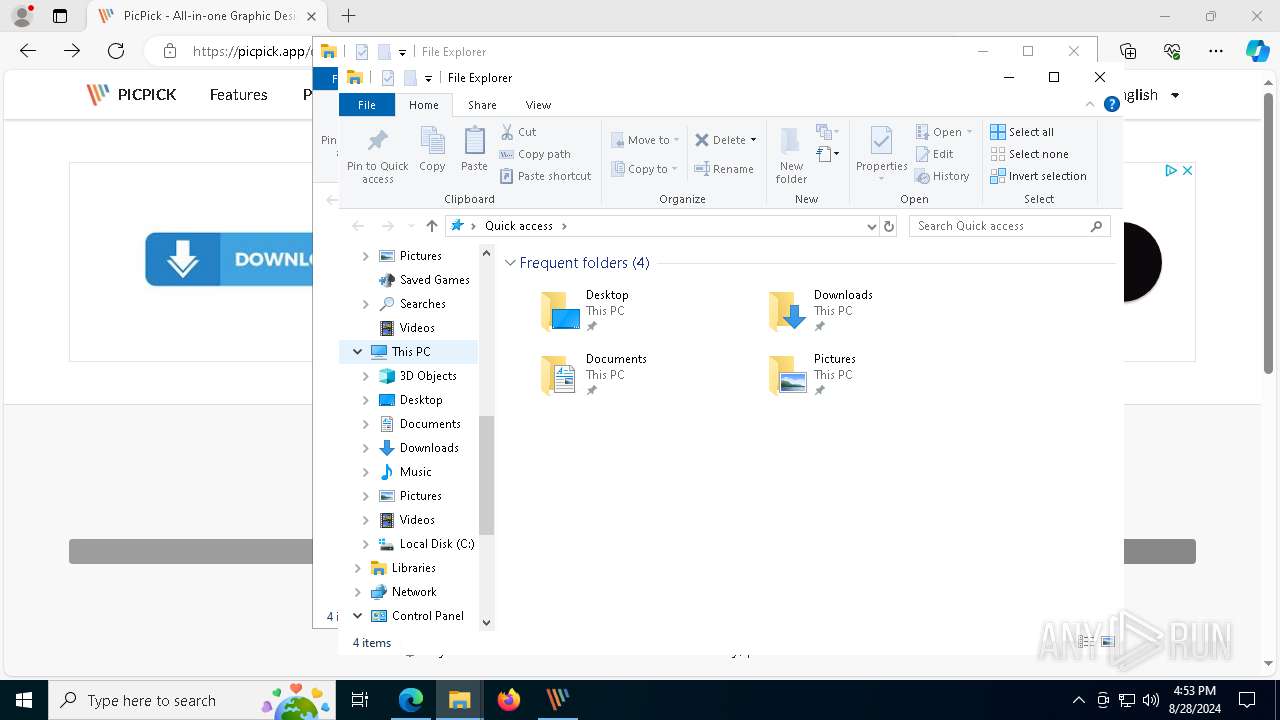The height and width of the screenshot is (720, 1280).
Task: Select Searches in the navigation pane
Action: click(x=422, y=304)
